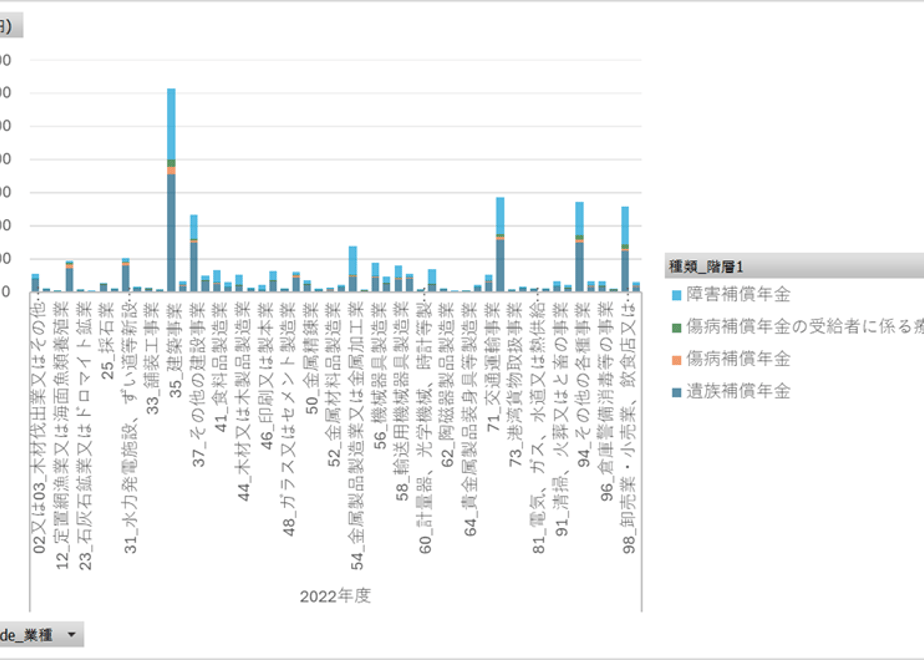924x660 pixels.
Task: Click the 35_建築事業 axis category label
Action: (x=176, y=351)
